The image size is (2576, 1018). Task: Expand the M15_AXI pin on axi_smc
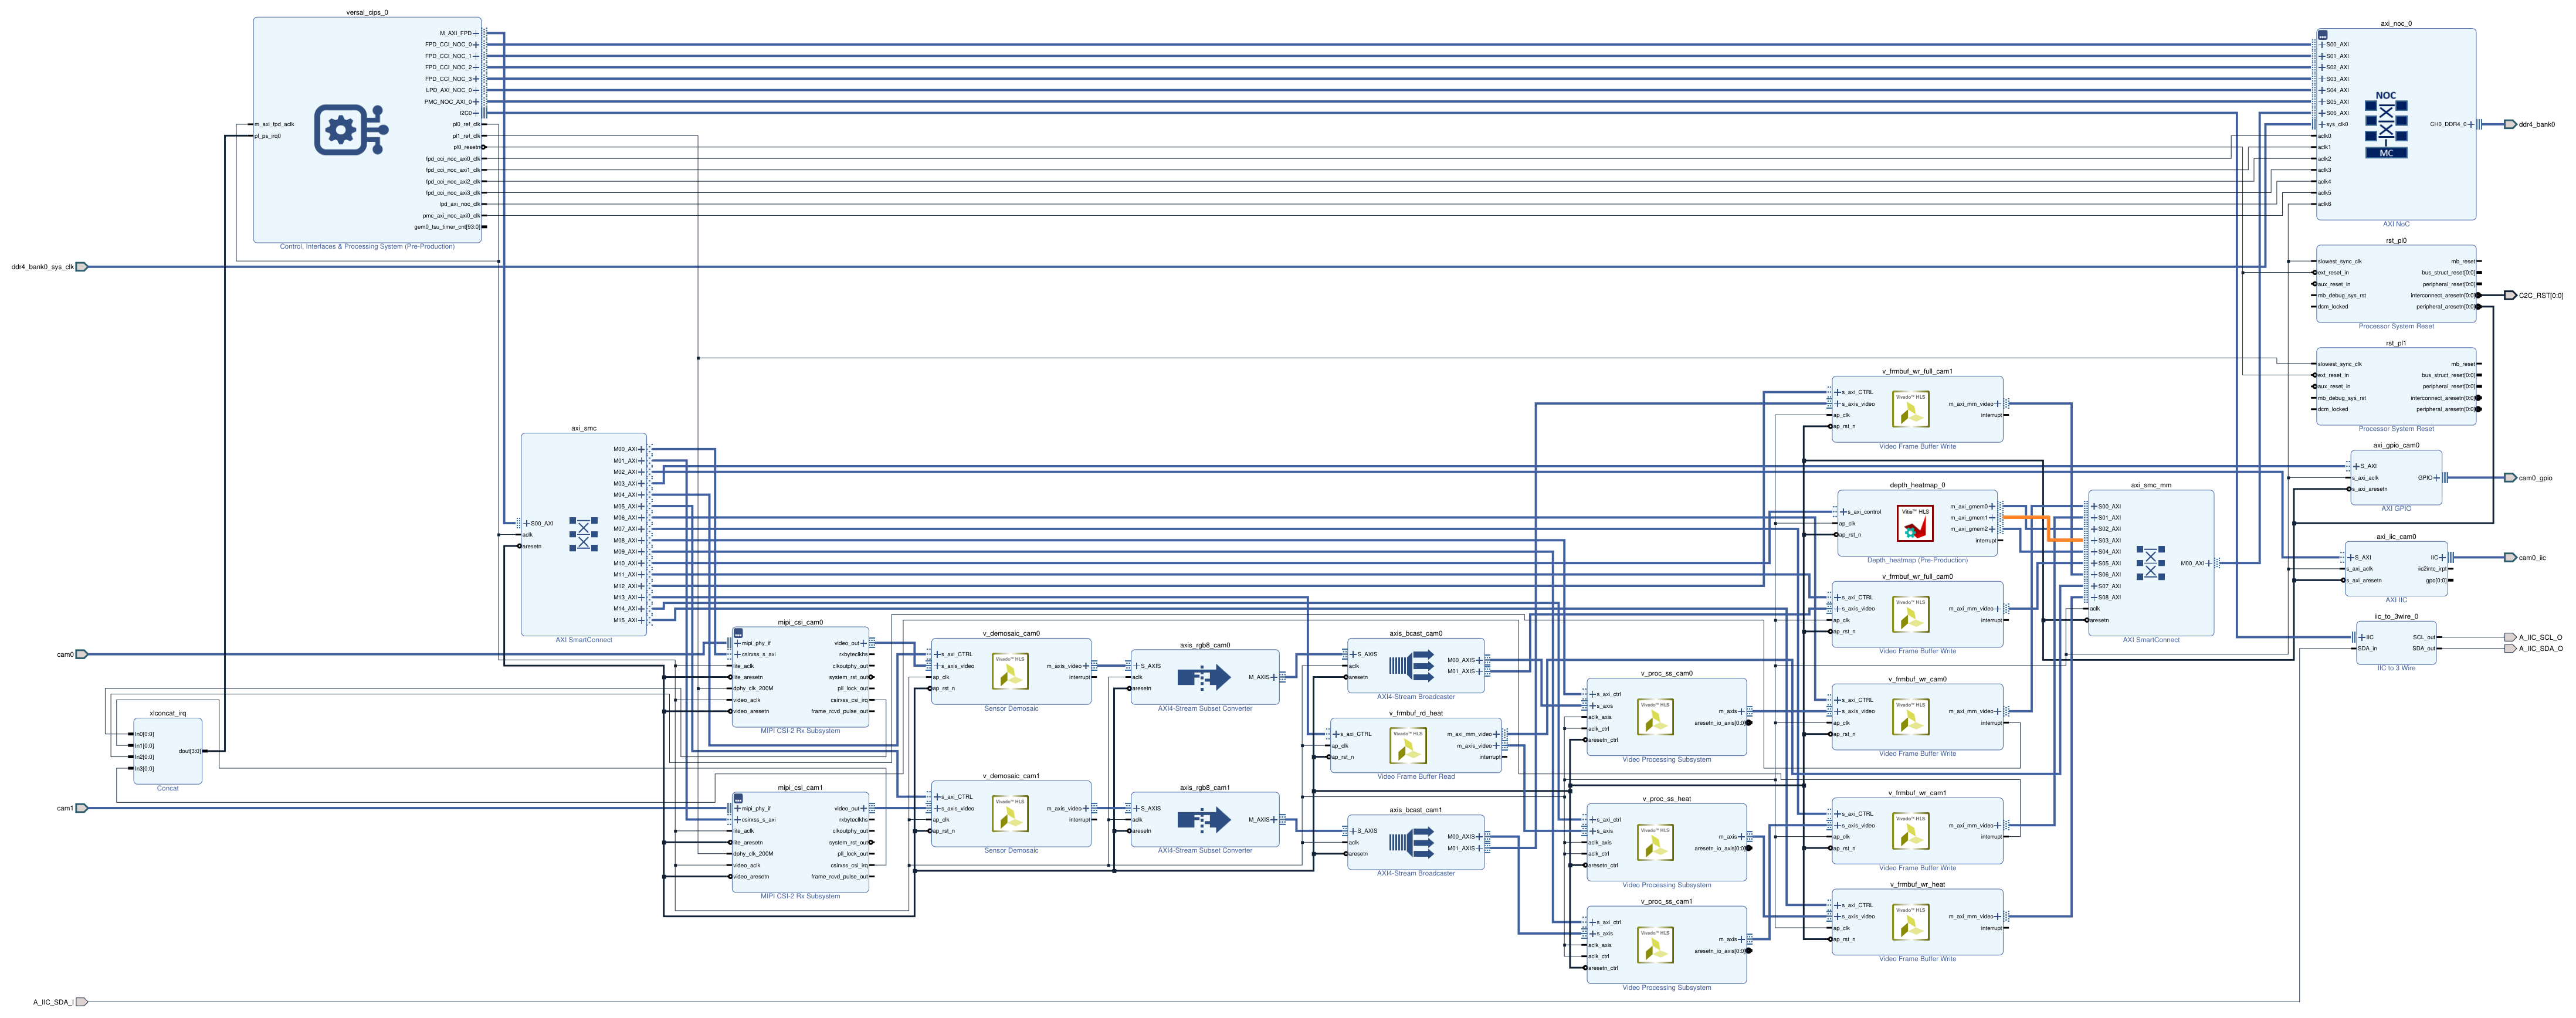coord(642,620)
